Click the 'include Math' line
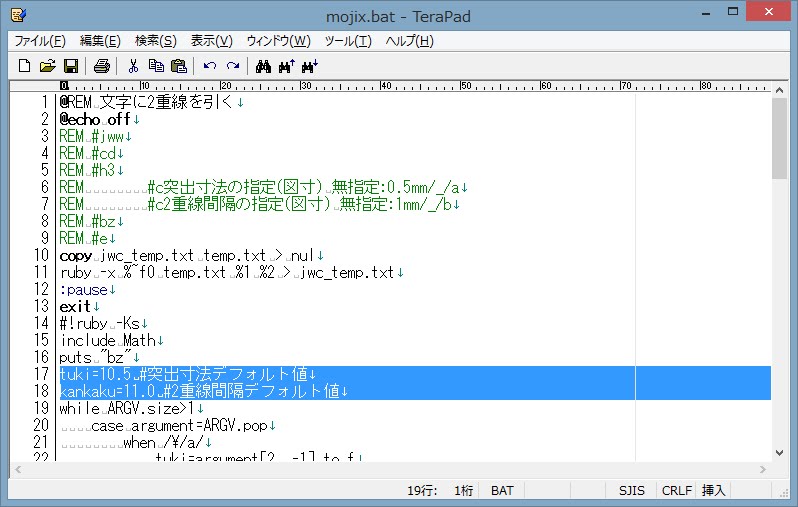 click(x=111, y=340)
